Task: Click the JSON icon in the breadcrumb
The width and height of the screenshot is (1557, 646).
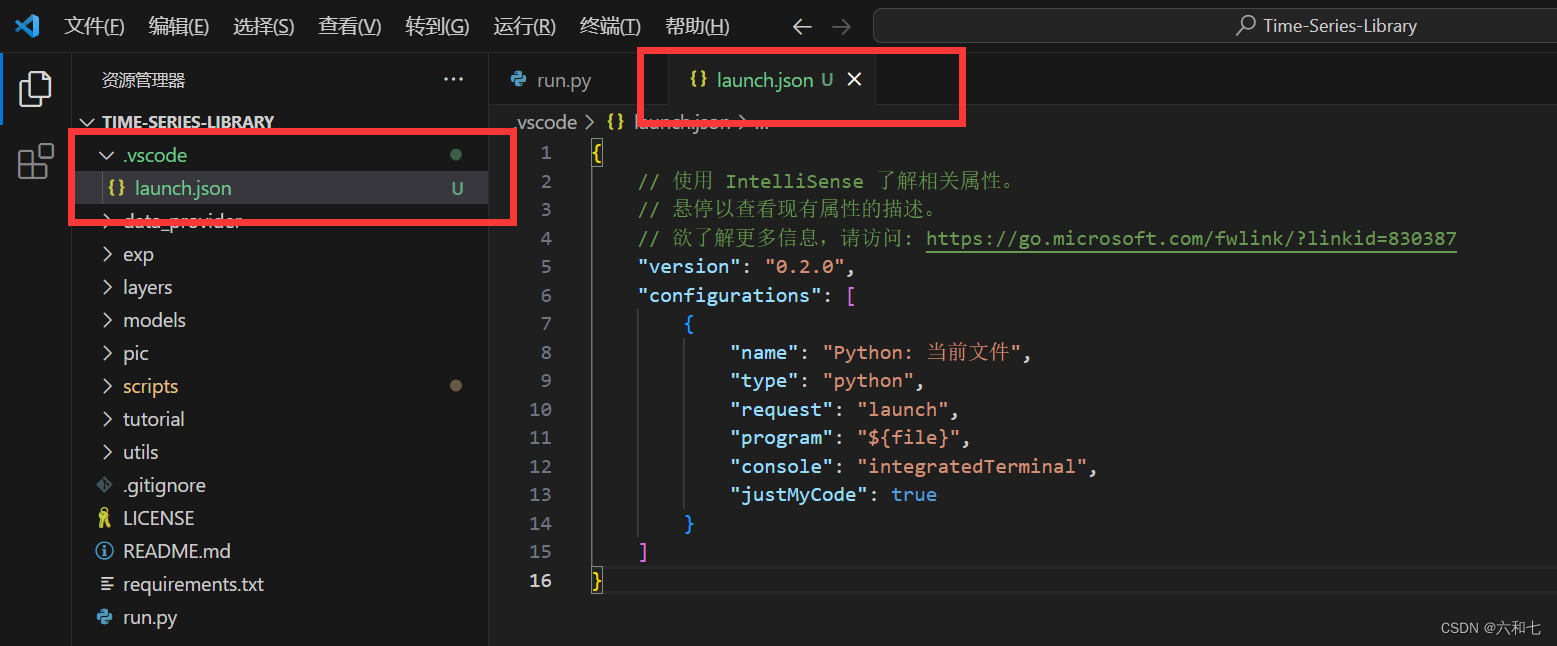Action: [616, 122]
